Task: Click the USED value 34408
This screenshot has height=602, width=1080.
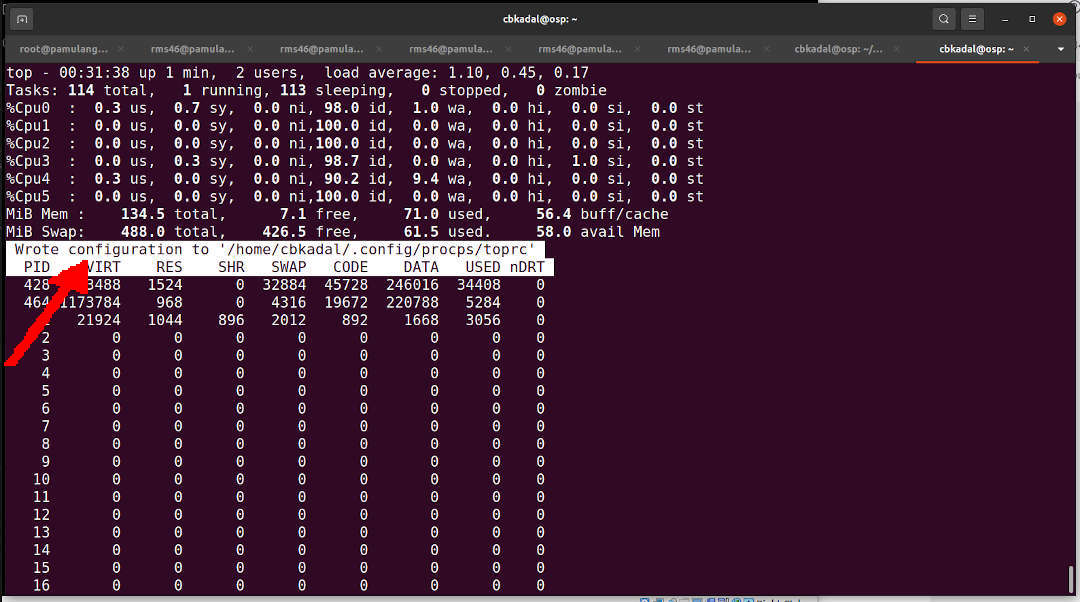Action: pyautogui.click(x=479, y=285)
